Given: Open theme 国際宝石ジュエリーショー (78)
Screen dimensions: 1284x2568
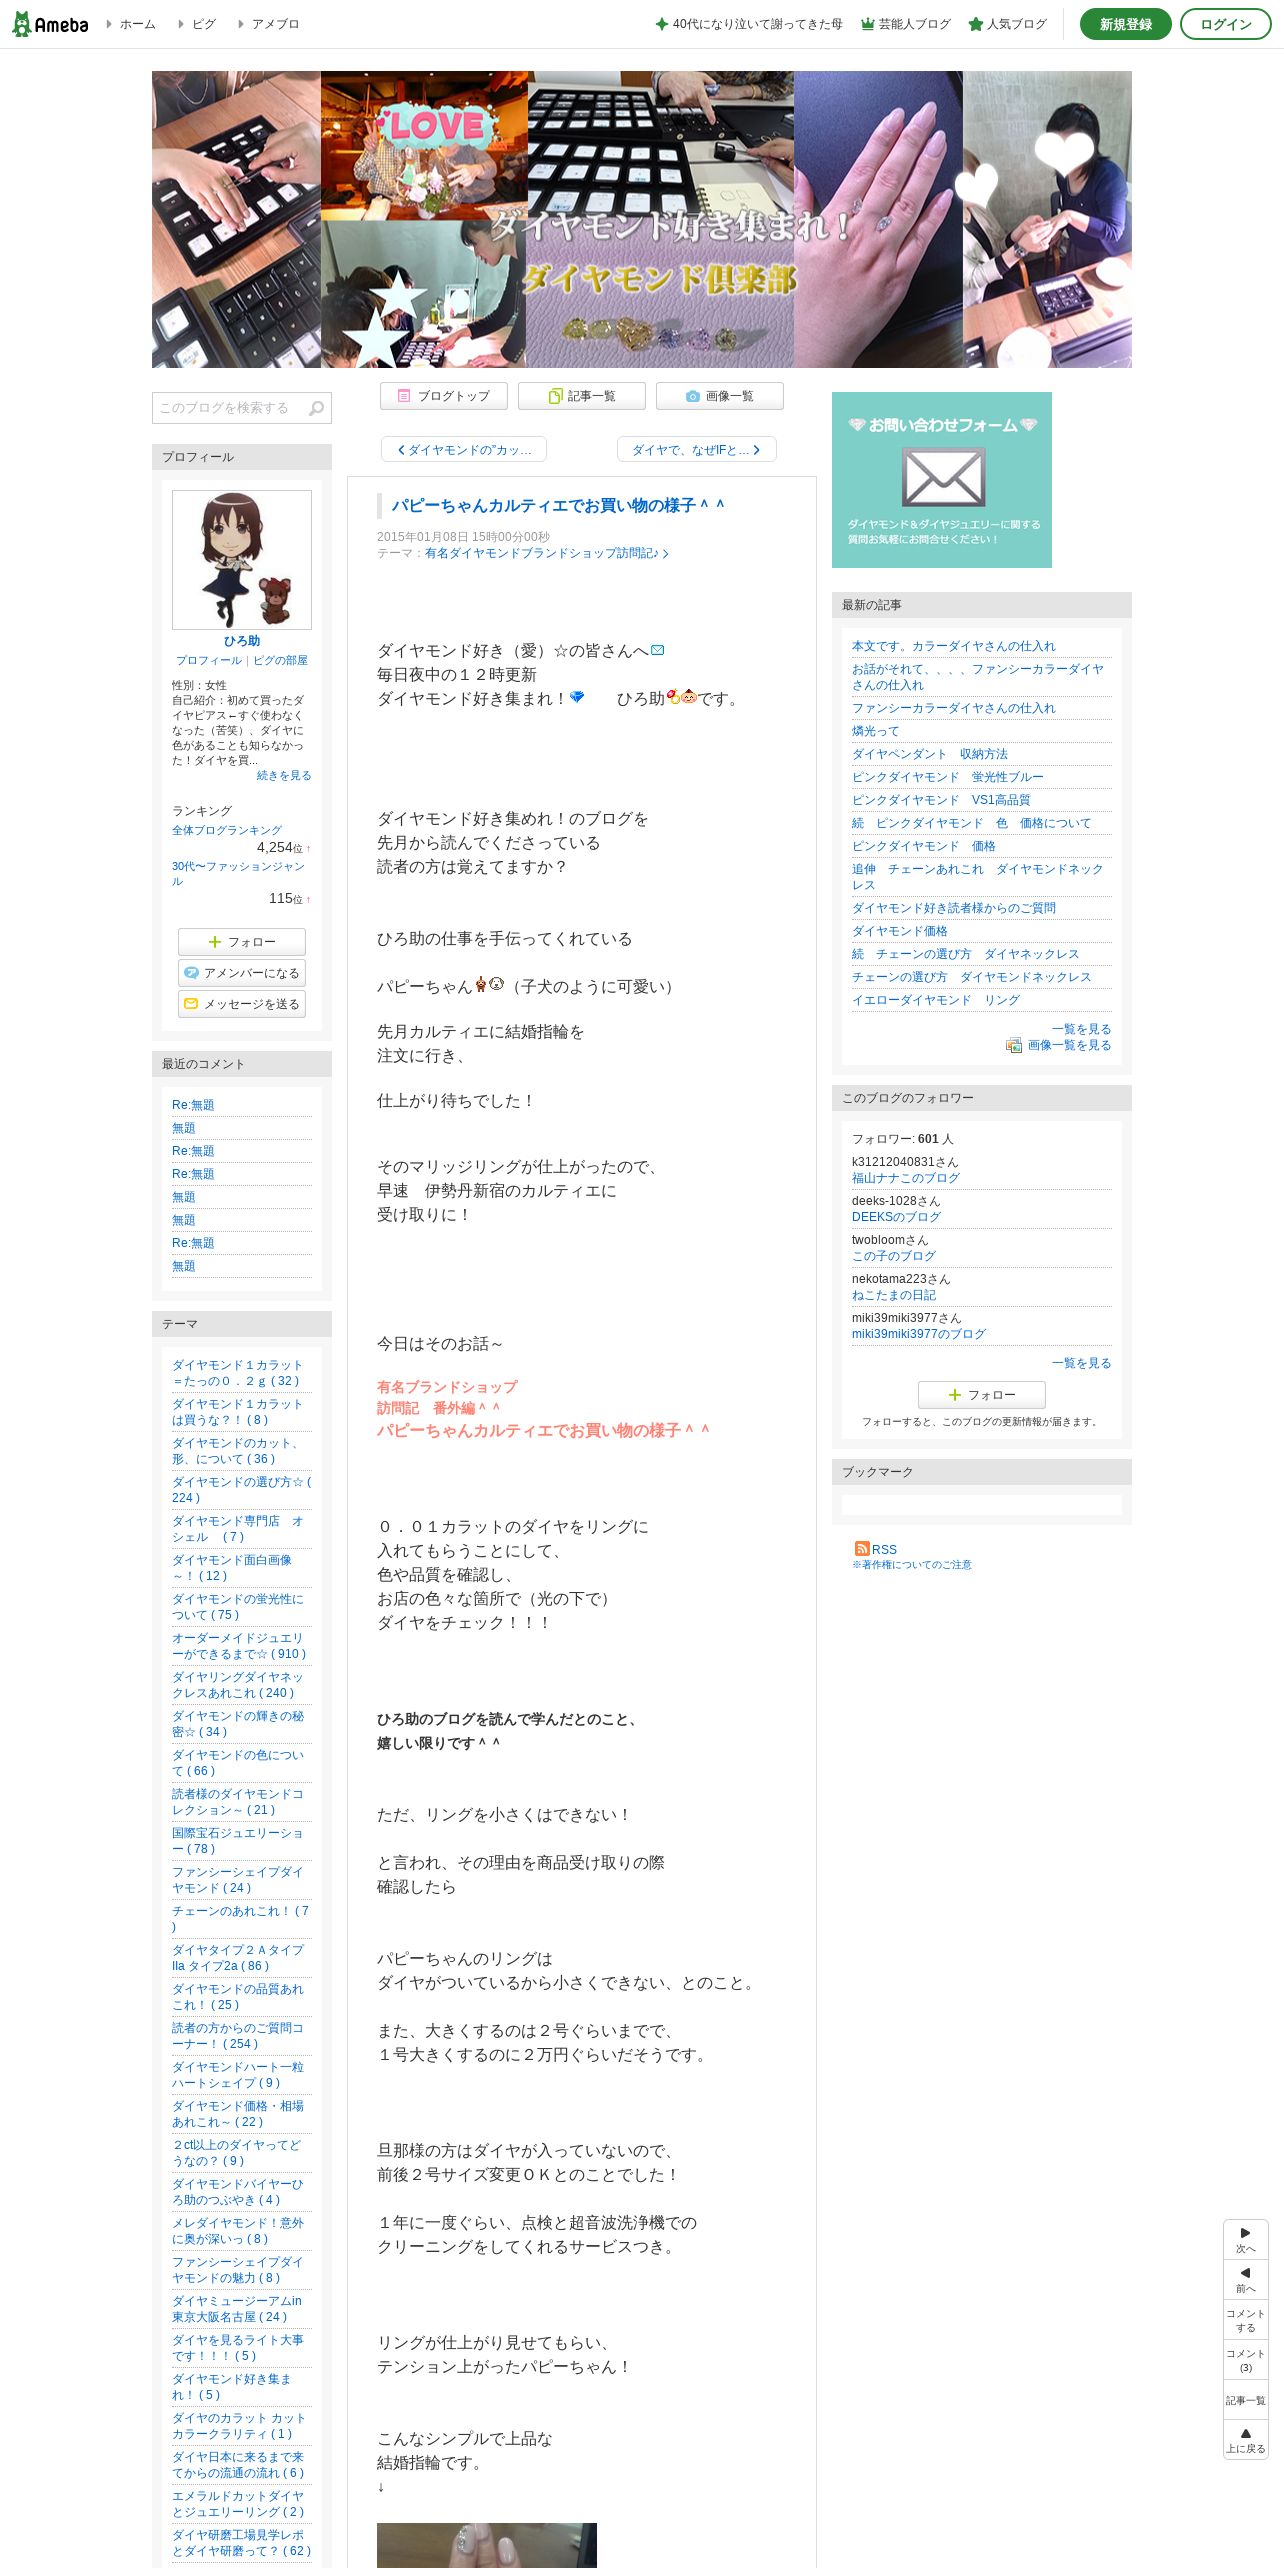Looking at the screenshot, I should coord(238,1841).
